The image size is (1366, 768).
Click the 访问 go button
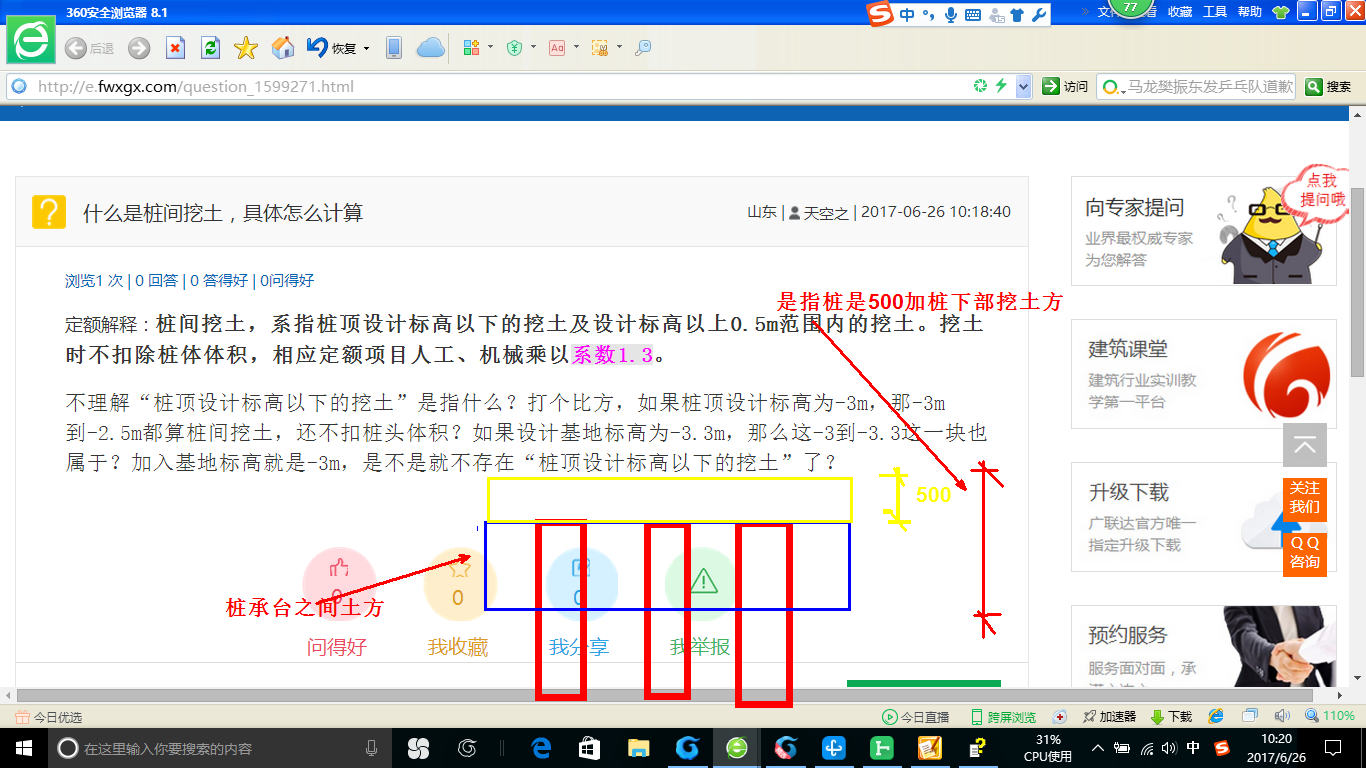pyautogui.click(x=1065, y=87)
